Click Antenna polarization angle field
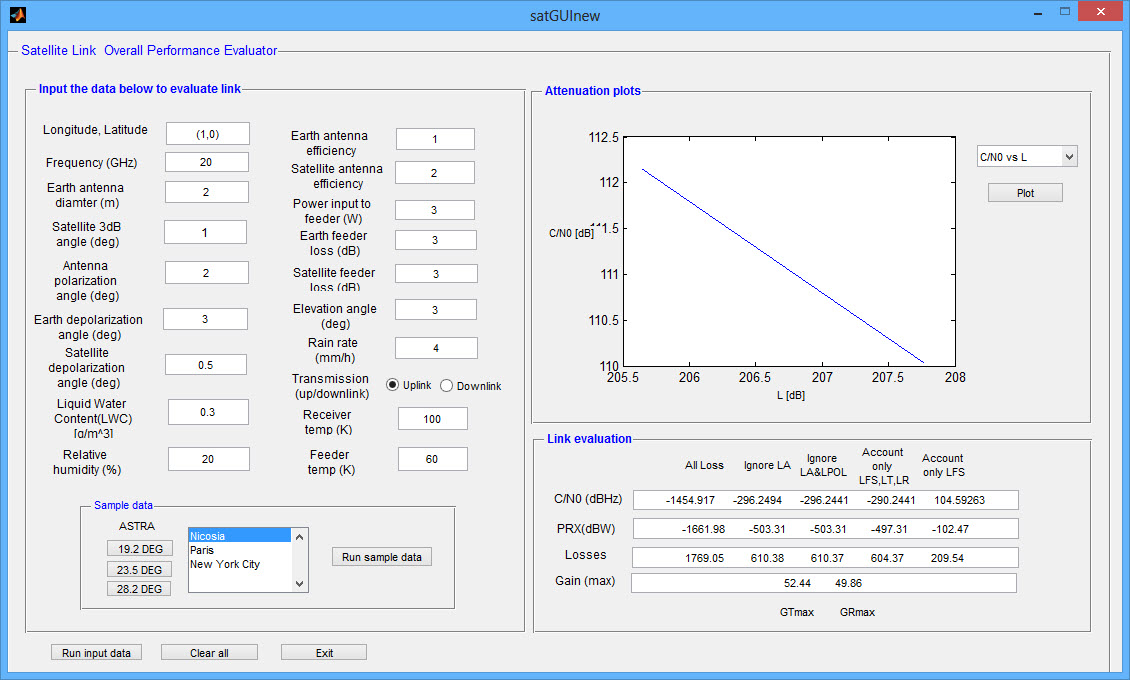Screen dimensions: 1130x680 pyautogui.click(x=207, y=273)
